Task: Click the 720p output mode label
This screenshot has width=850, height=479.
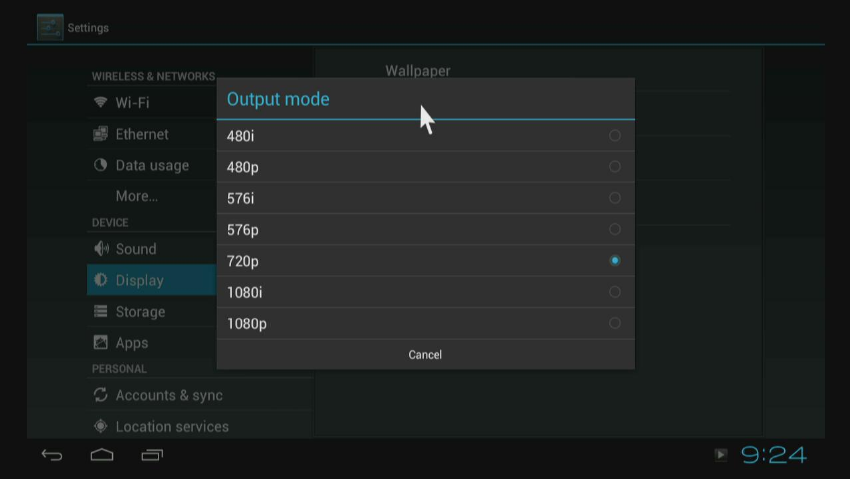Action: point(242,261)
